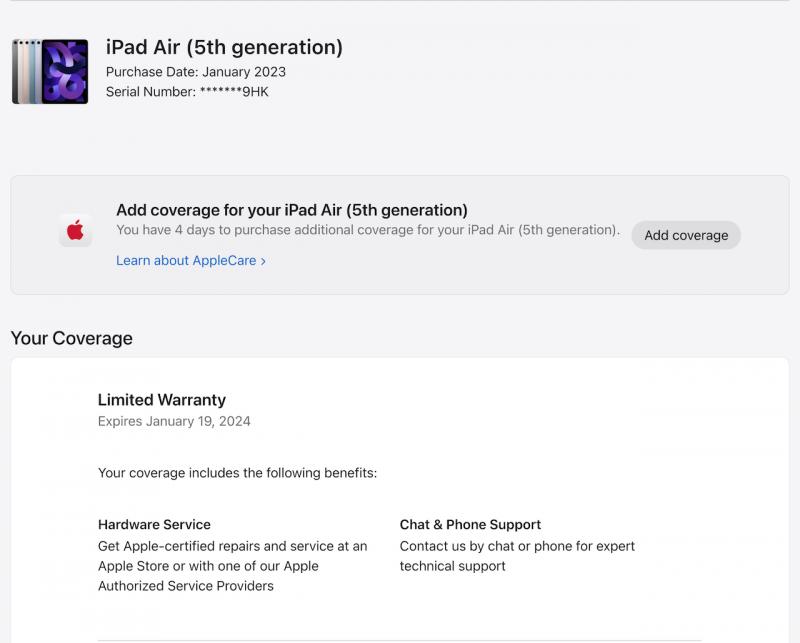Open the iPad Air product image
Screen dimensions: 800x643
pyautogui.click(x=50, y=71)
